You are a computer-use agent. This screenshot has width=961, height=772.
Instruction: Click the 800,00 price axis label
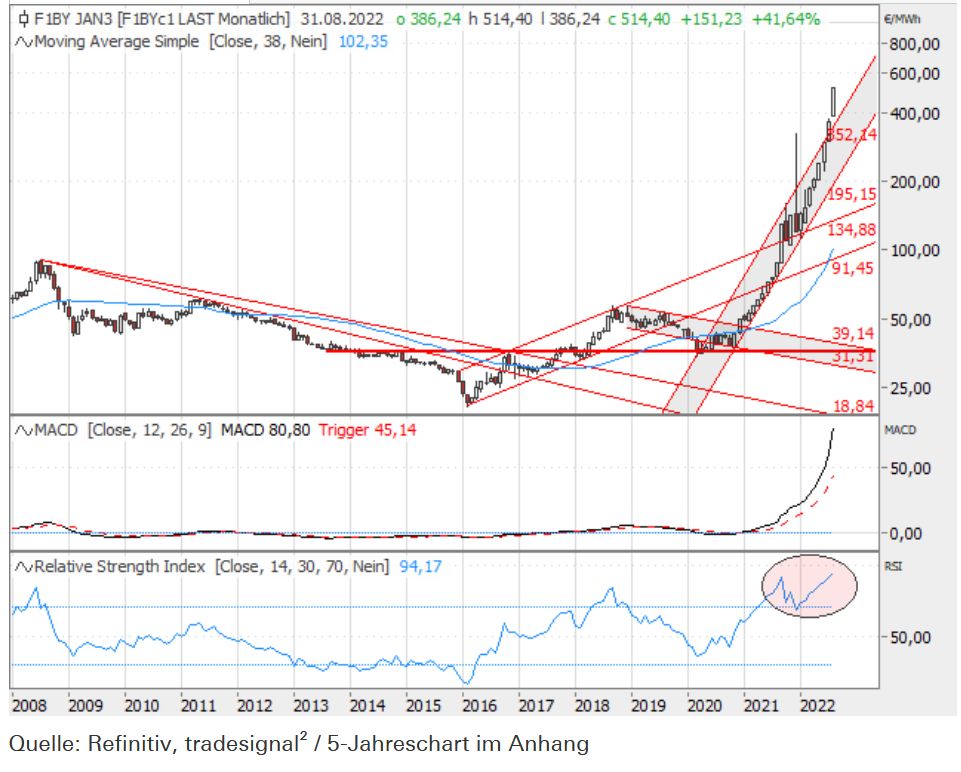[914, 44]
